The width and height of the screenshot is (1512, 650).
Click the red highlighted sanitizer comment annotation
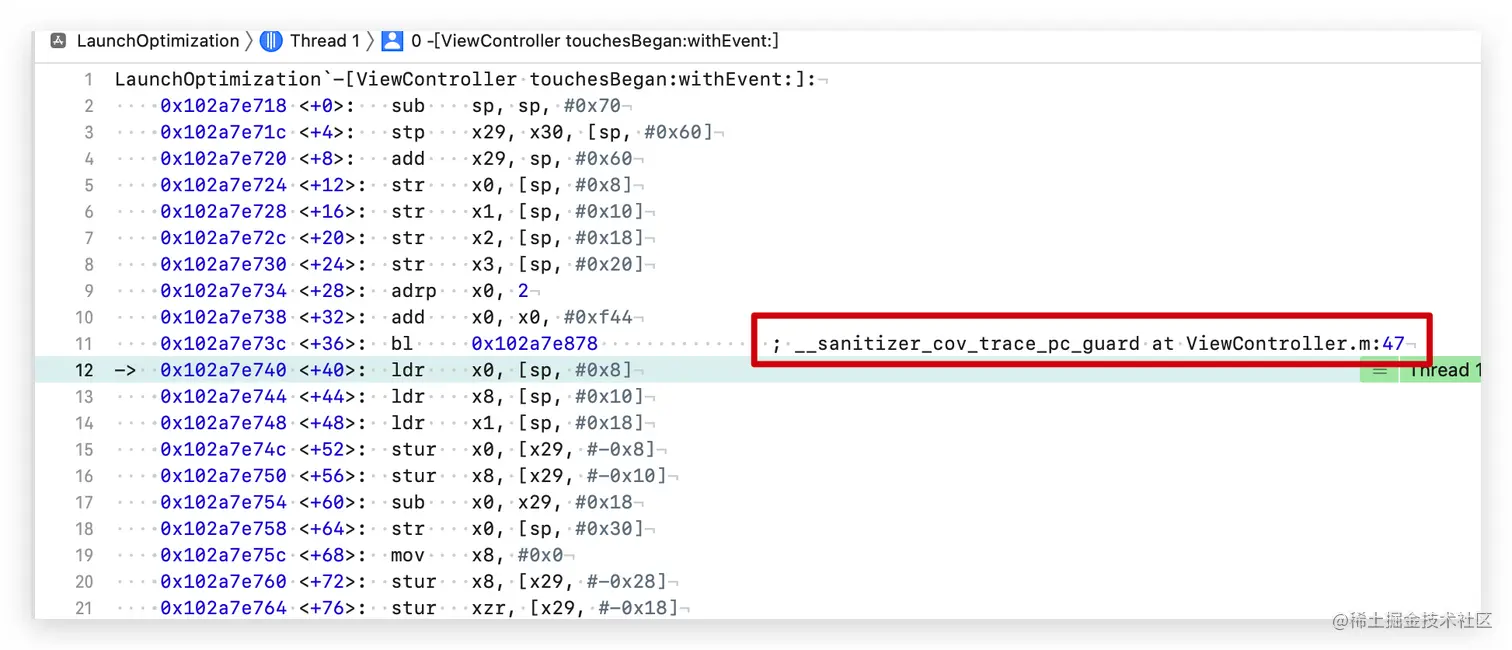click(1090, 343)
